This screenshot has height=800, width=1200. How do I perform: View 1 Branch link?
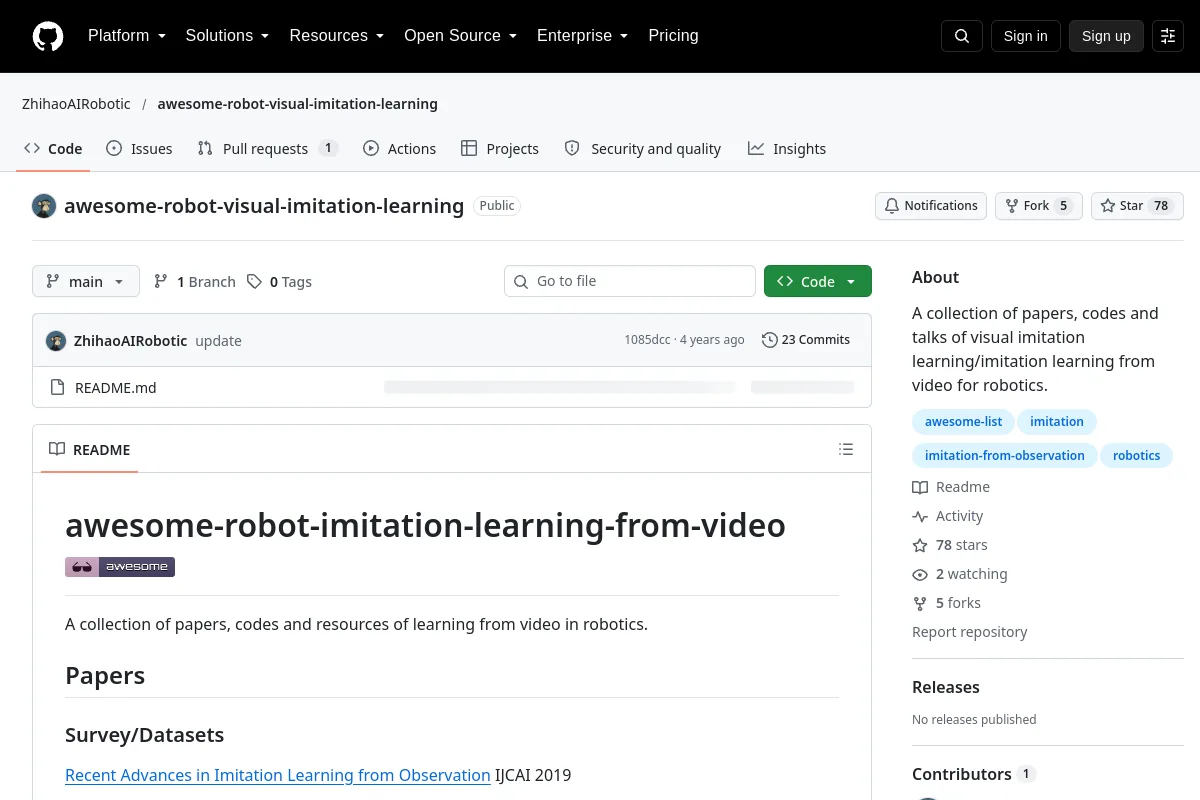tap(194, 282)
